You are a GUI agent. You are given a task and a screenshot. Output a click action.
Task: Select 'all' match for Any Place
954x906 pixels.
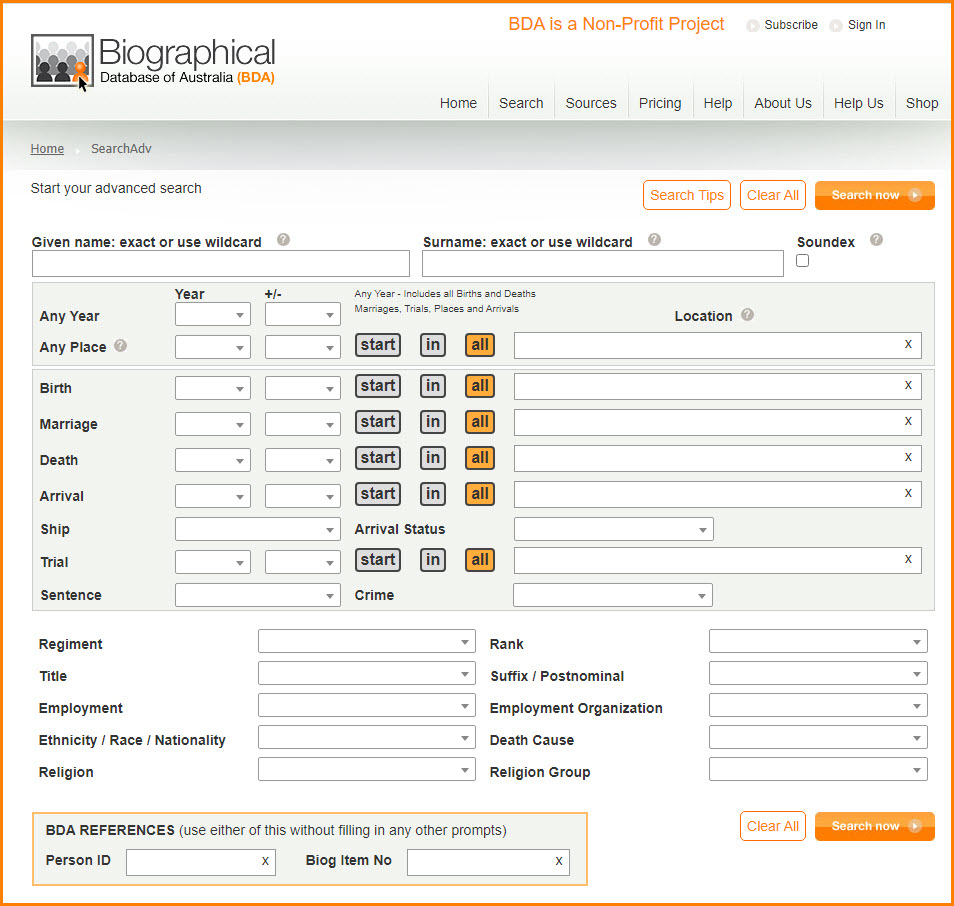click(x=479, y=345)
